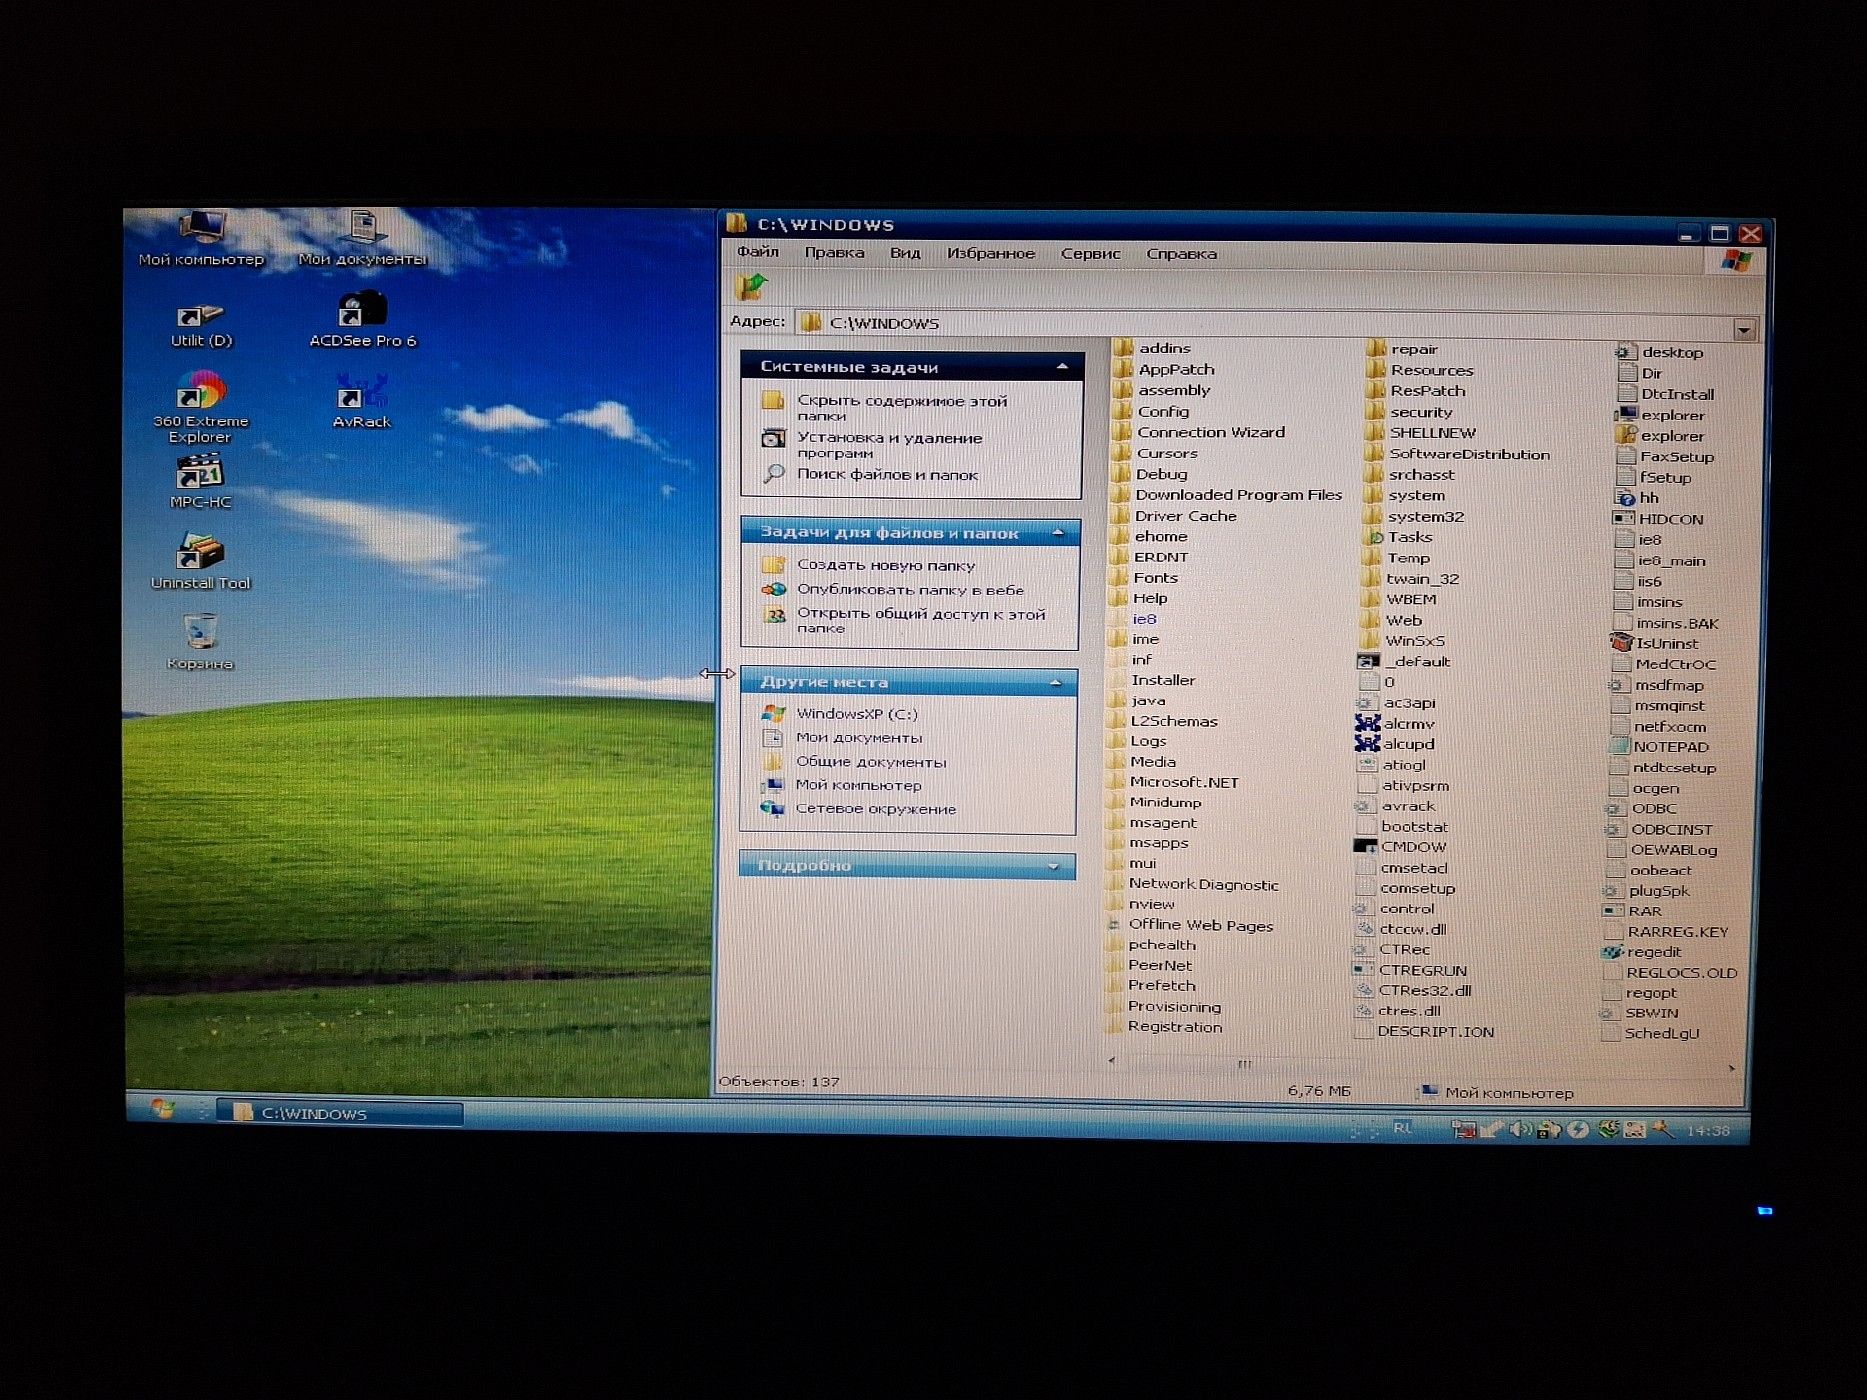Open the Start button on taskbar
This screenshot has height=1400, width=1867.
pyautogui.click(x=162, y=1109)
